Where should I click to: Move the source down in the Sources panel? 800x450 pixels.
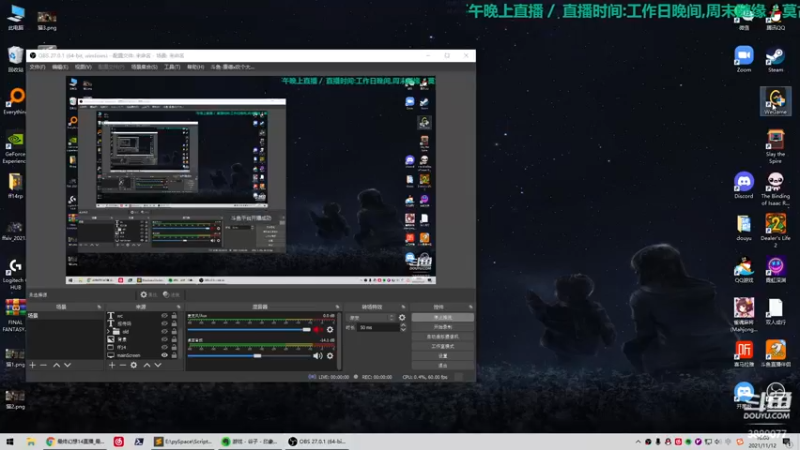pos(158,365)
